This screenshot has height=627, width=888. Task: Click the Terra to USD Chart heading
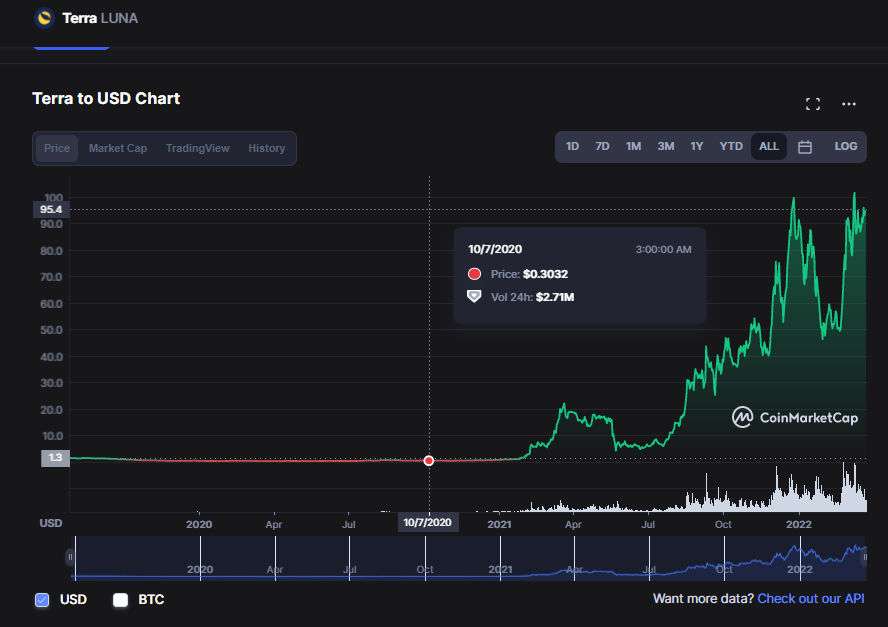(x=106, y=99)
